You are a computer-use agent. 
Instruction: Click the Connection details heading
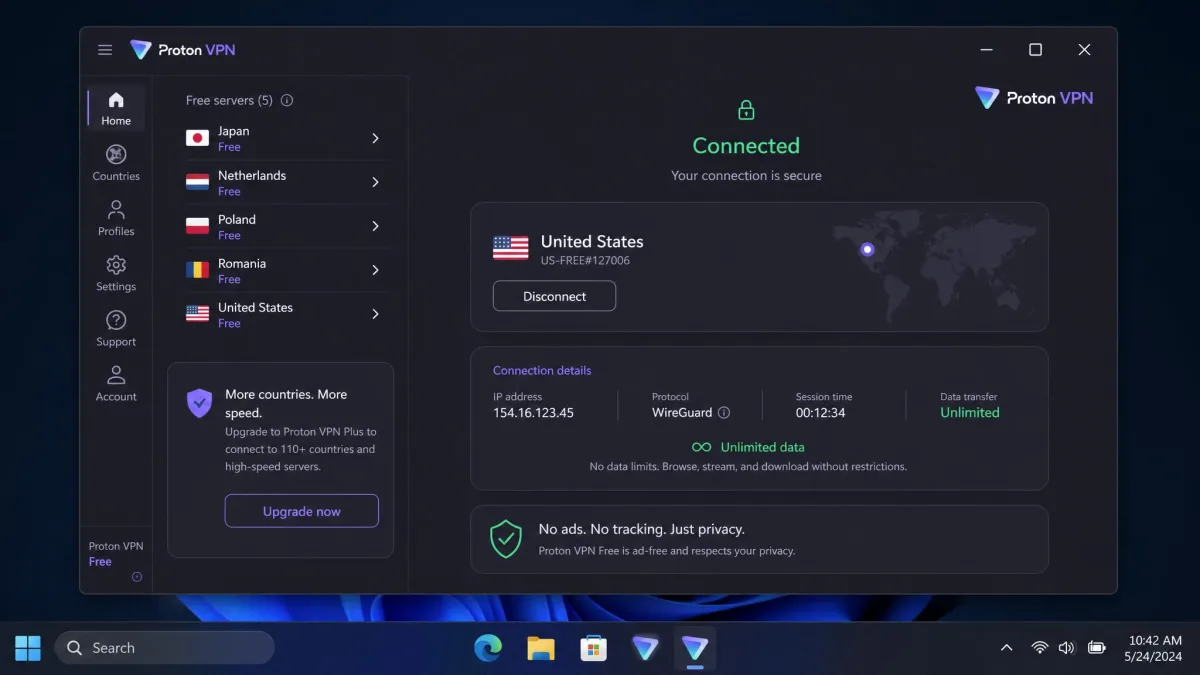click(x=542, y=370)
